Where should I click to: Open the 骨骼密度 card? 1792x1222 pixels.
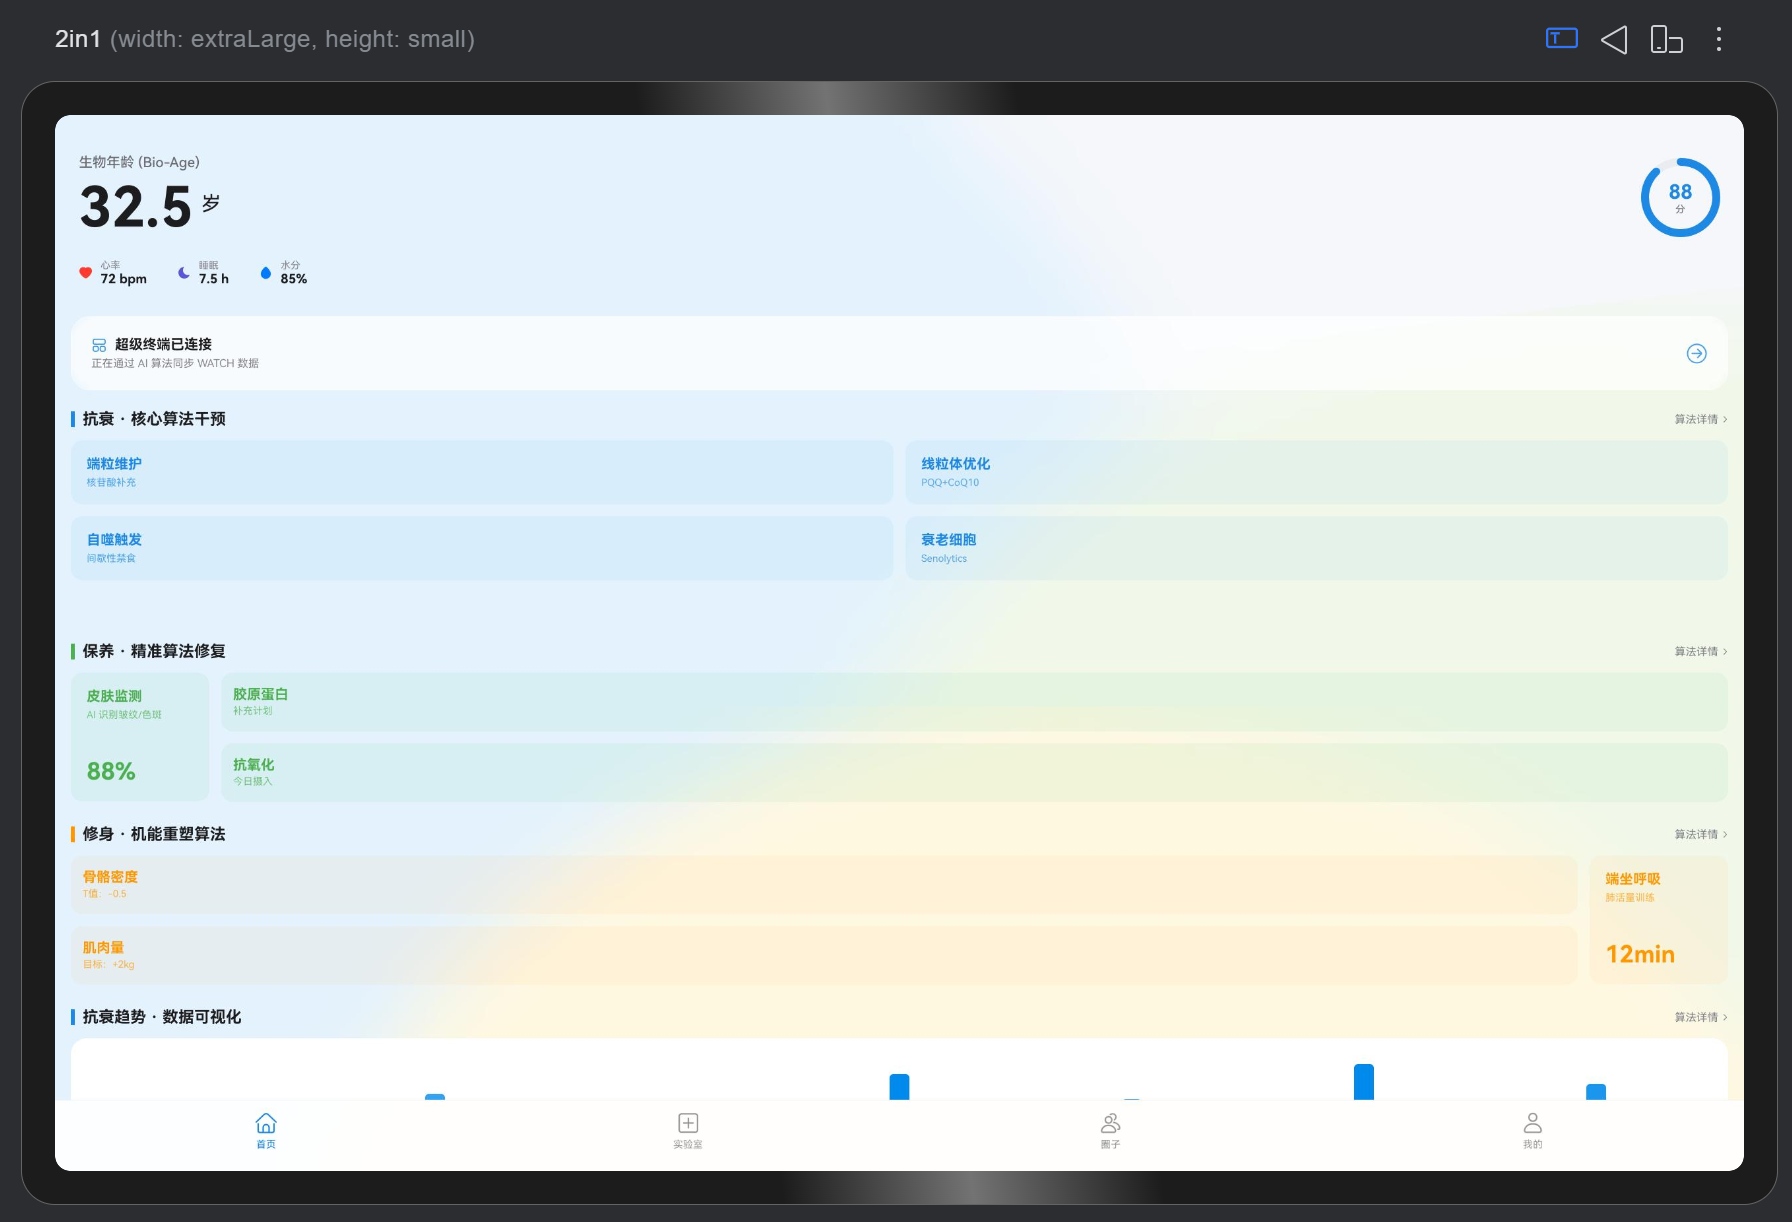point(824,885)
